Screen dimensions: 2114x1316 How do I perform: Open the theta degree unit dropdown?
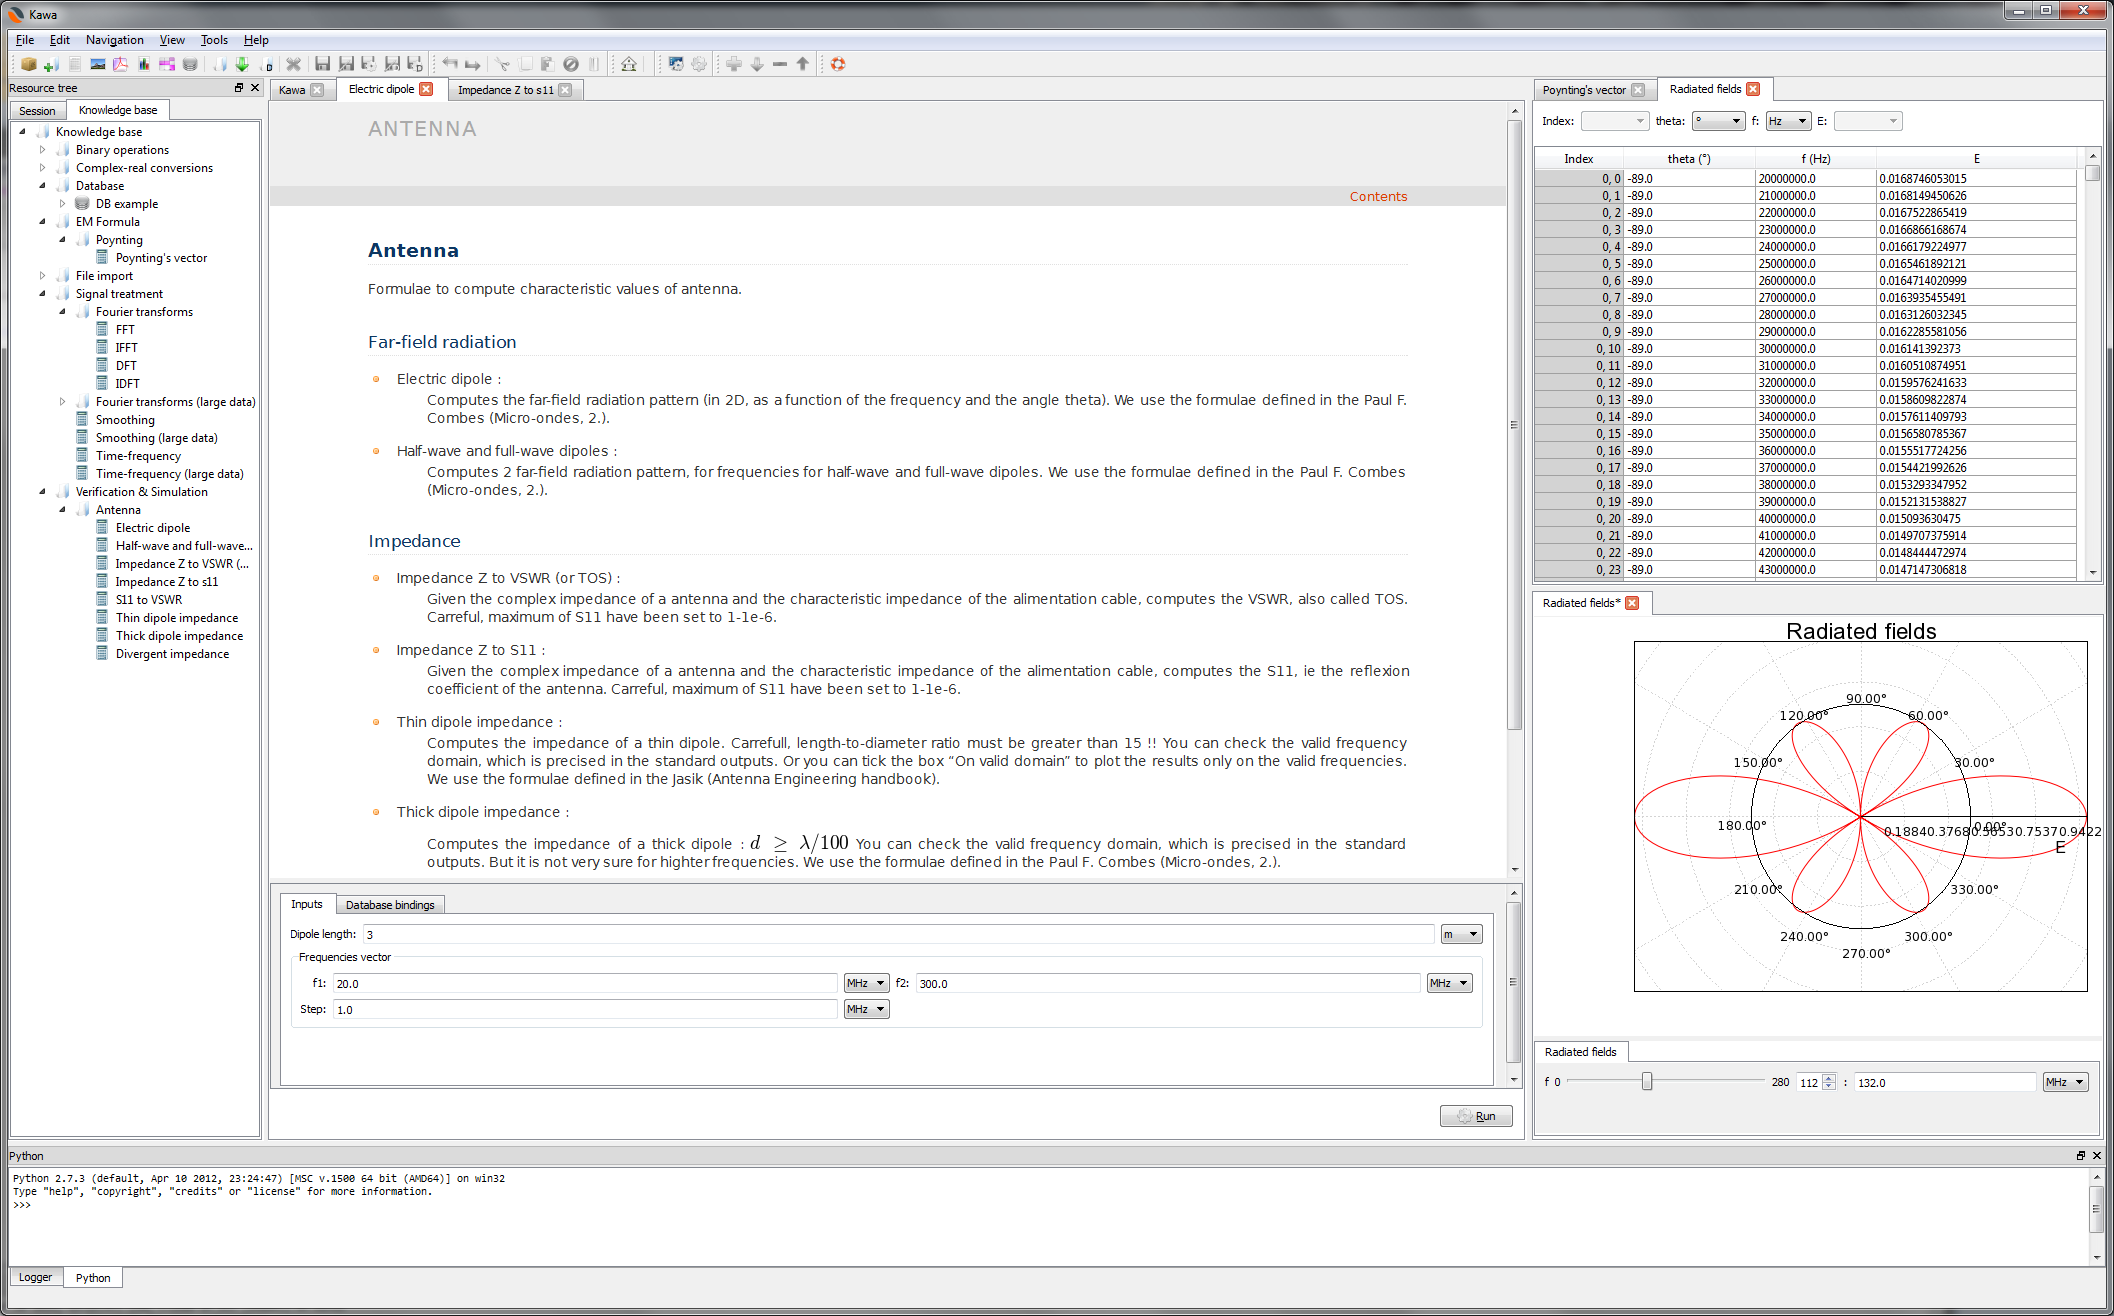[x=1718, y=121]
